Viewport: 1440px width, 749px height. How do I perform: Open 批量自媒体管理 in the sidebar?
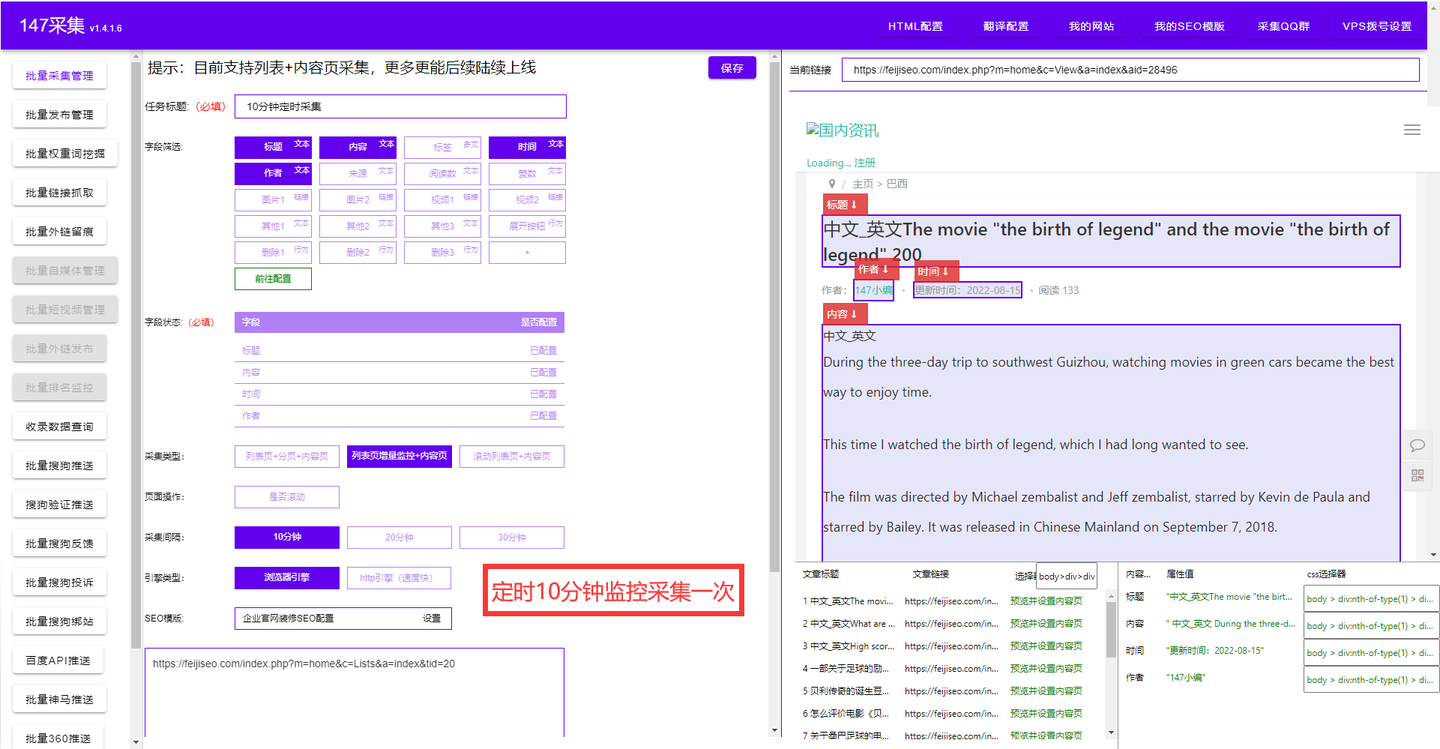coord(65,270)
